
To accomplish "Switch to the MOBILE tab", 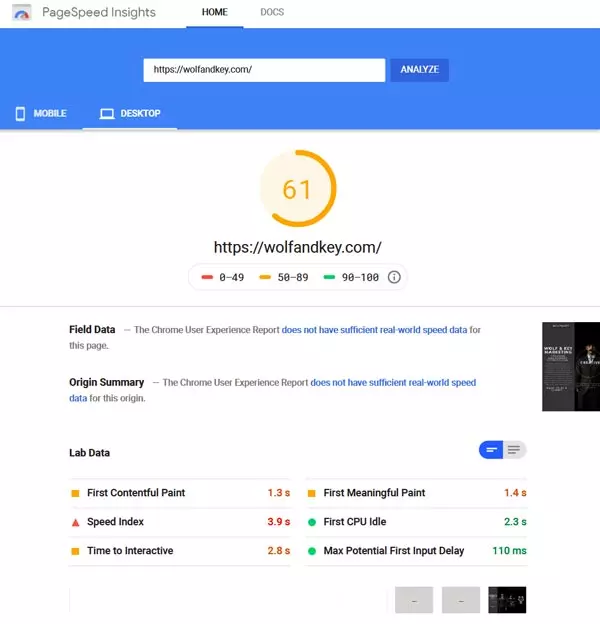I will point(41,113).
